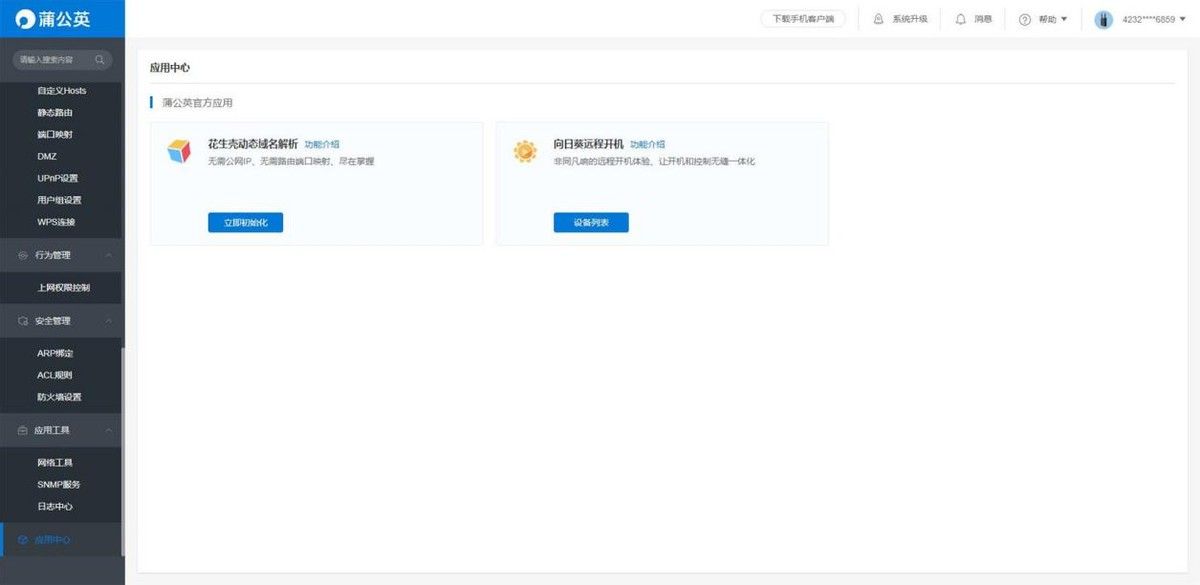Click the 系统升级 lock icon
The width and height of the screenshot is (1200, 585).
[878, 19]
